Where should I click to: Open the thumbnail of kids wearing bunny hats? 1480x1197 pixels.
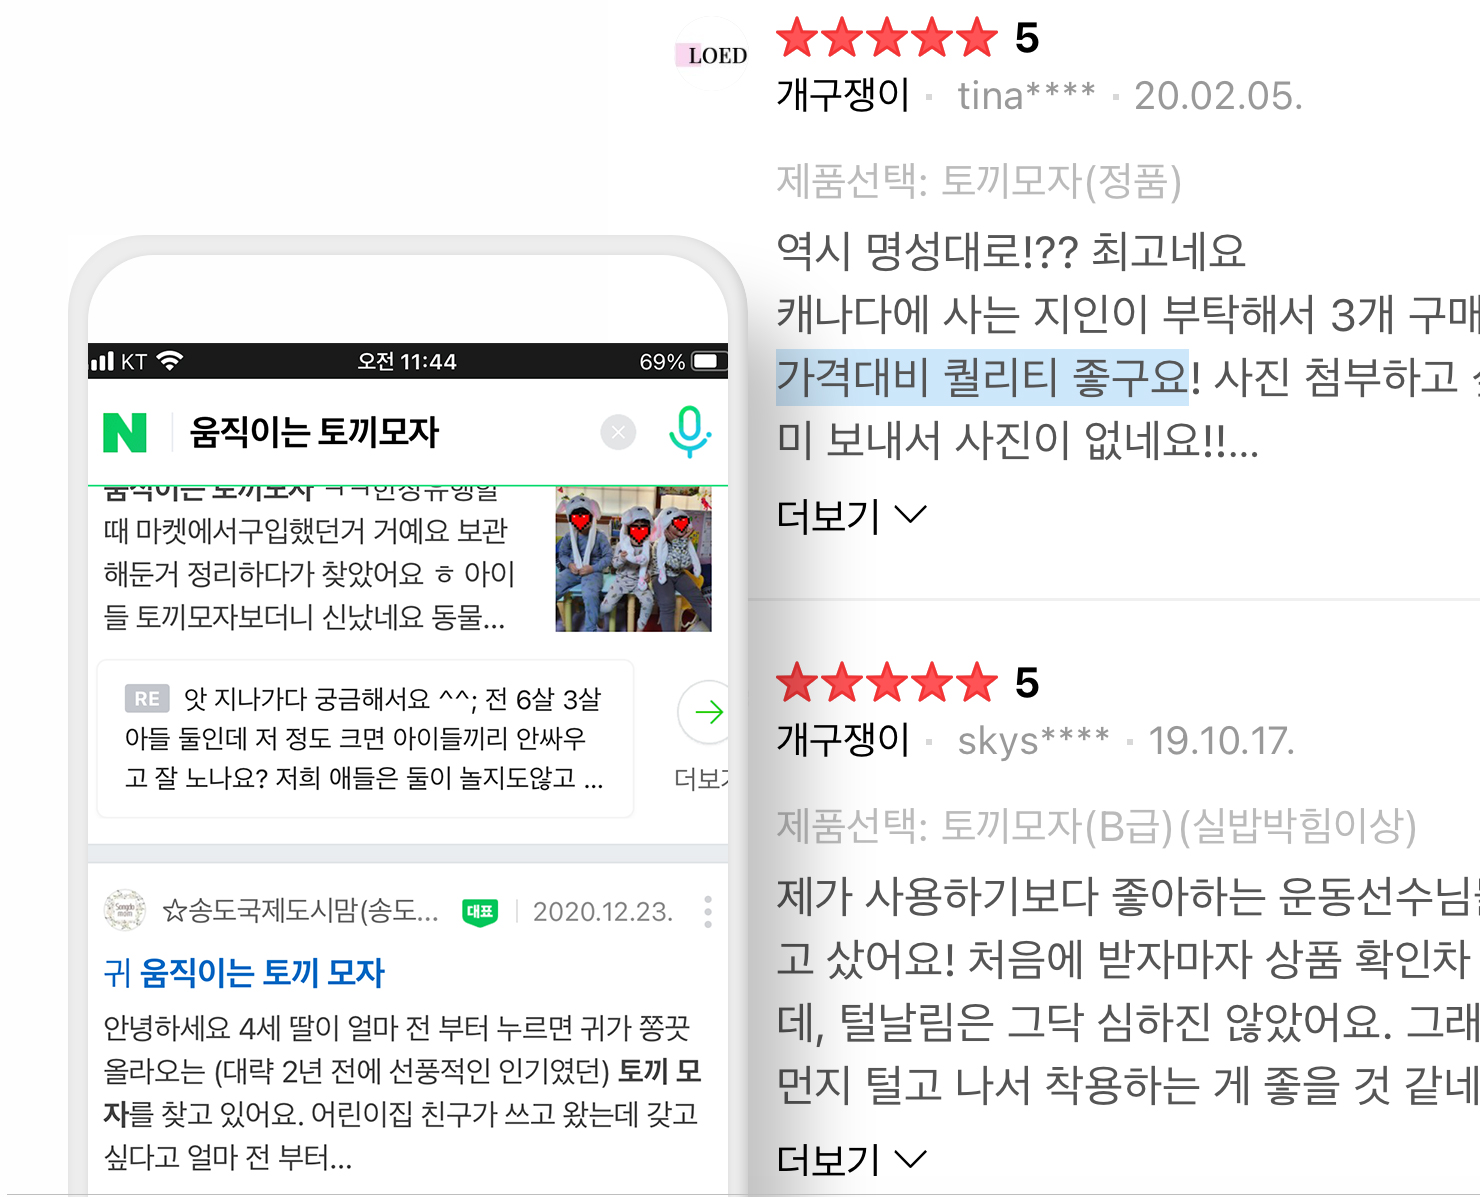634,559
